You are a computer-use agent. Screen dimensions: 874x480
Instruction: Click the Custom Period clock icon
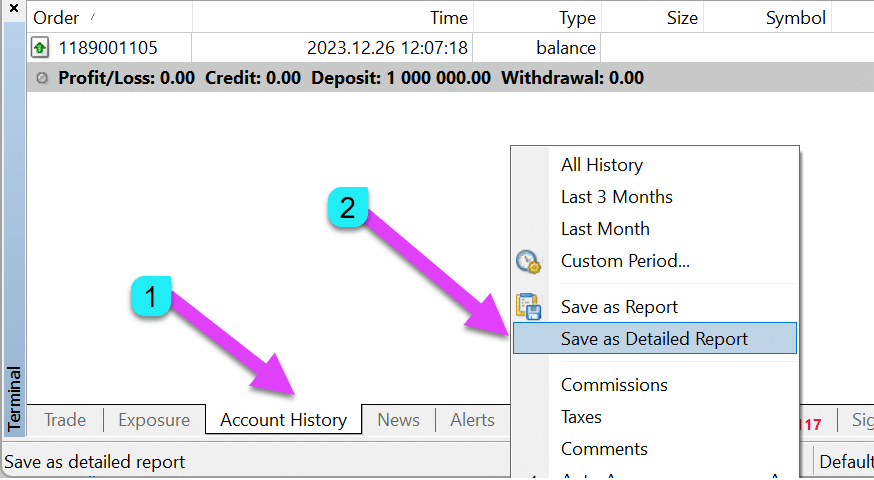coord(527,262)
